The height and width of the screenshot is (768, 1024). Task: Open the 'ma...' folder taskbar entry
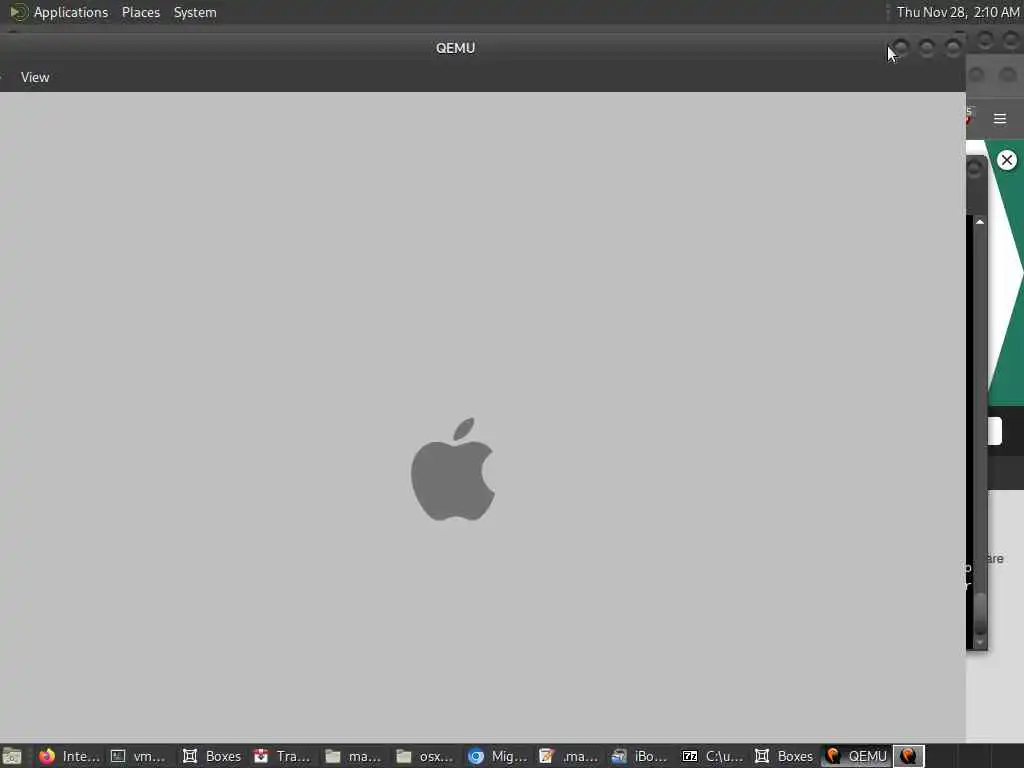click(x=353, y=756)
